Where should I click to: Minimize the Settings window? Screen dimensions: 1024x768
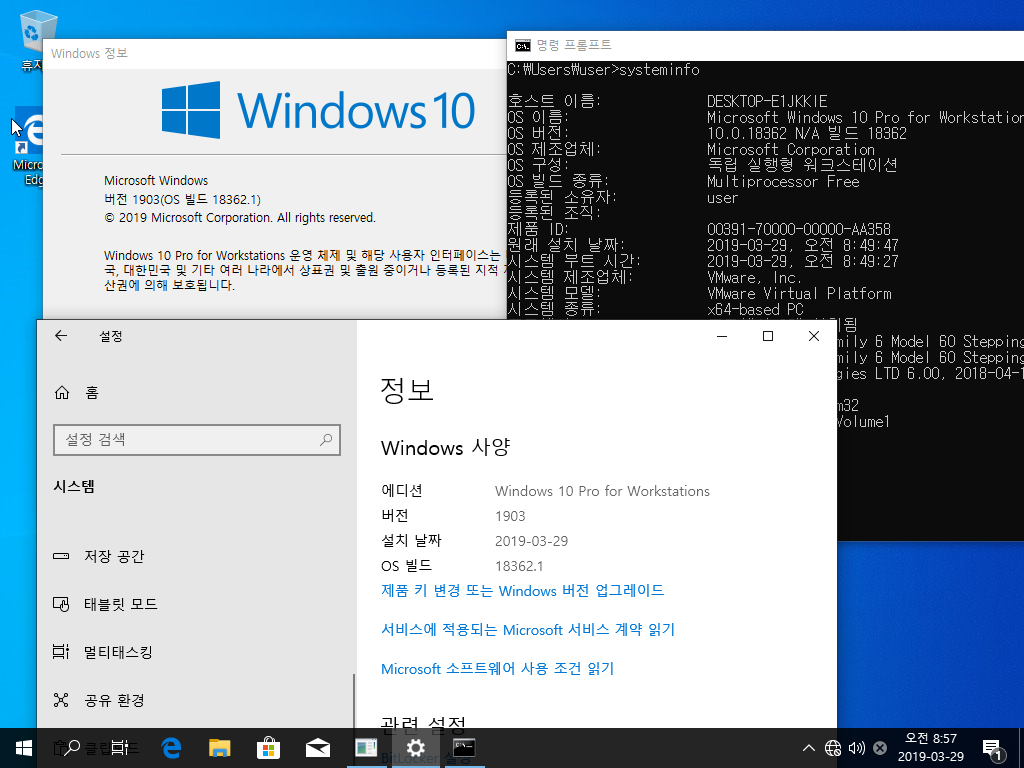pos(722,336)
